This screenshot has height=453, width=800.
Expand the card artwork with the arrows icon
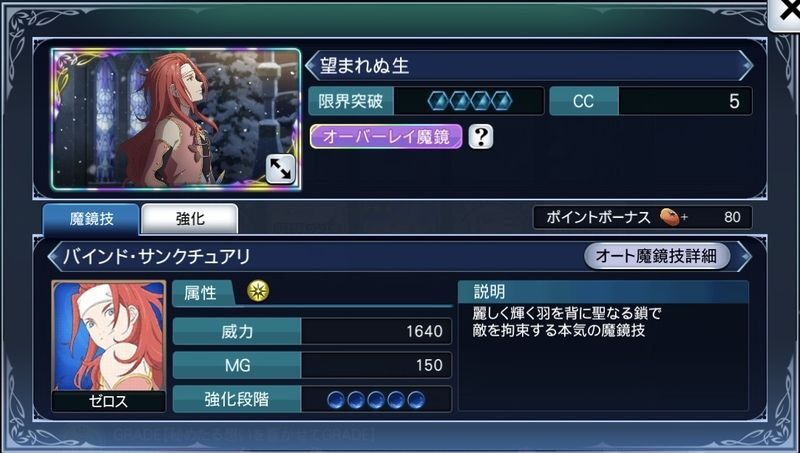[x=280, y=169]
